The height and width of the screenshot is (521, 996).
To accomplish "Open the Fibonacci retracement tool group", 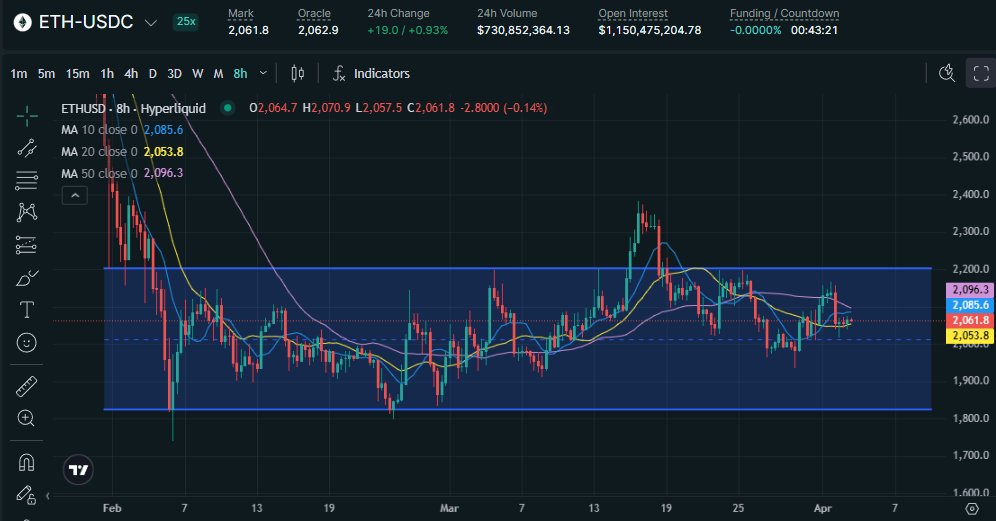I will tap(27, 180).
